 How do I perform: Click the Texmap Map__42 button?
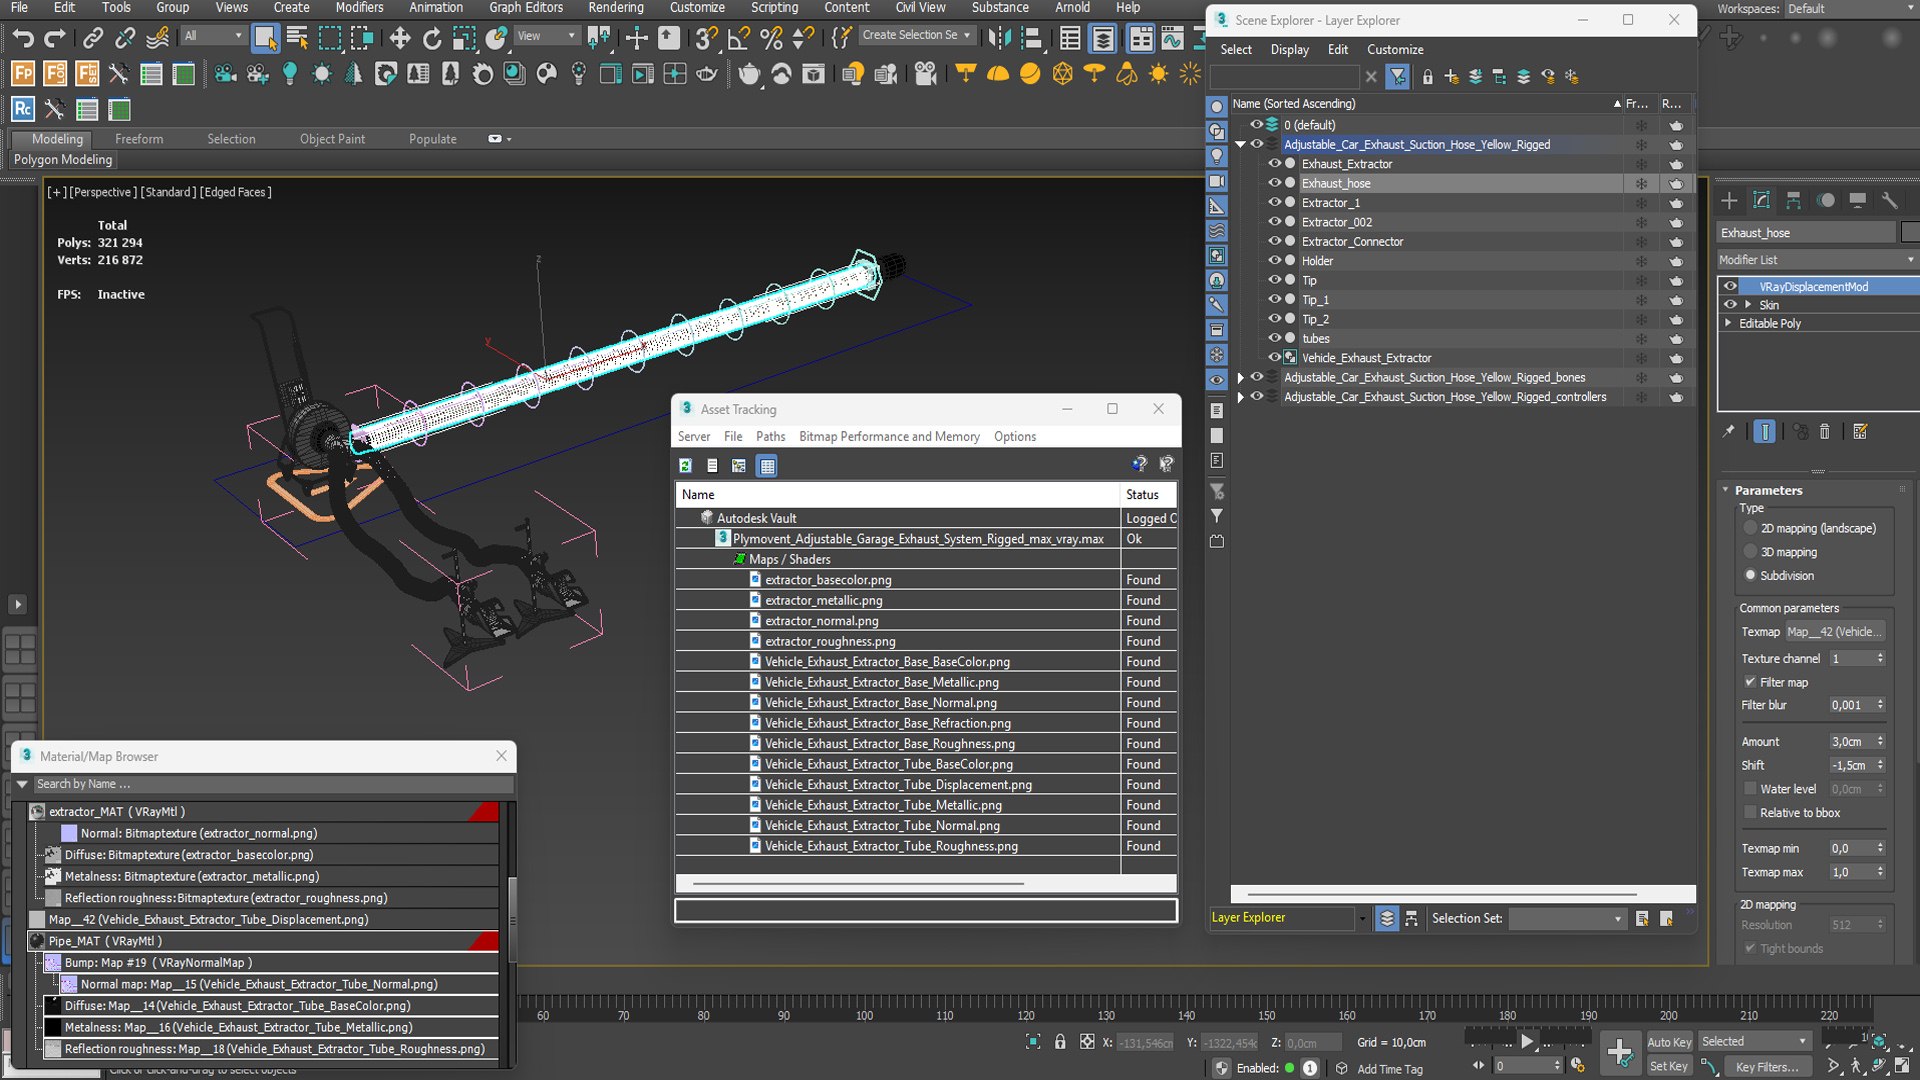1835,632
